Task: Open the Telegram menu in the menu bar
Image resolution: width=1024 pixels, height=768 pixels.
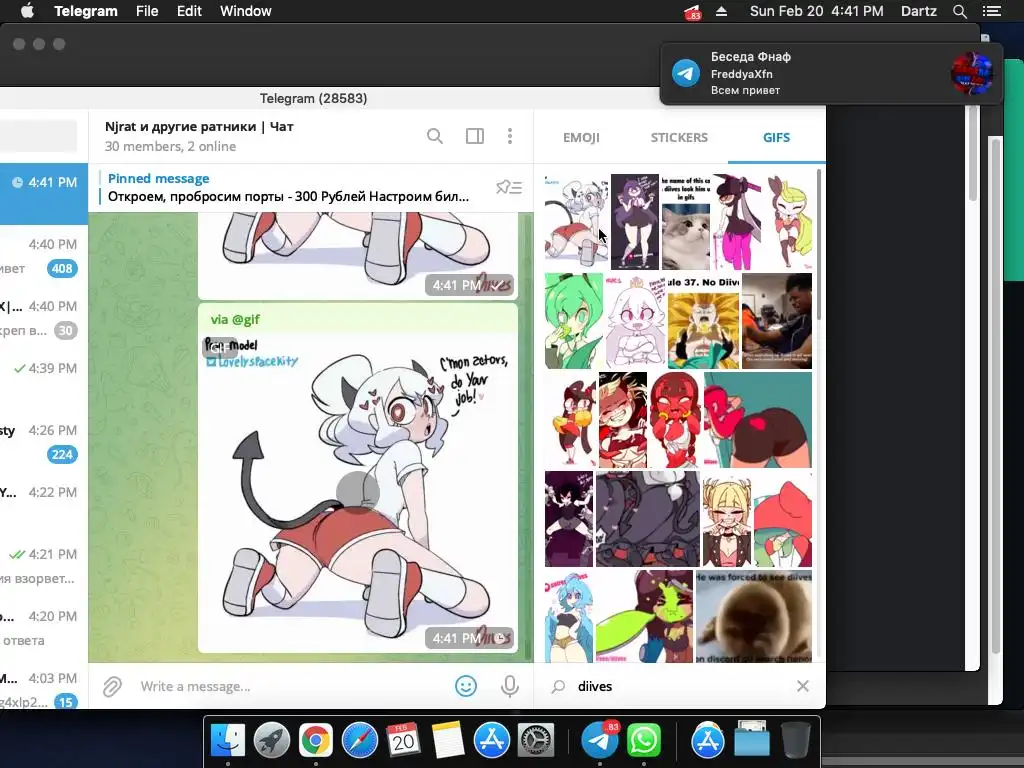Action: point(86,11)
